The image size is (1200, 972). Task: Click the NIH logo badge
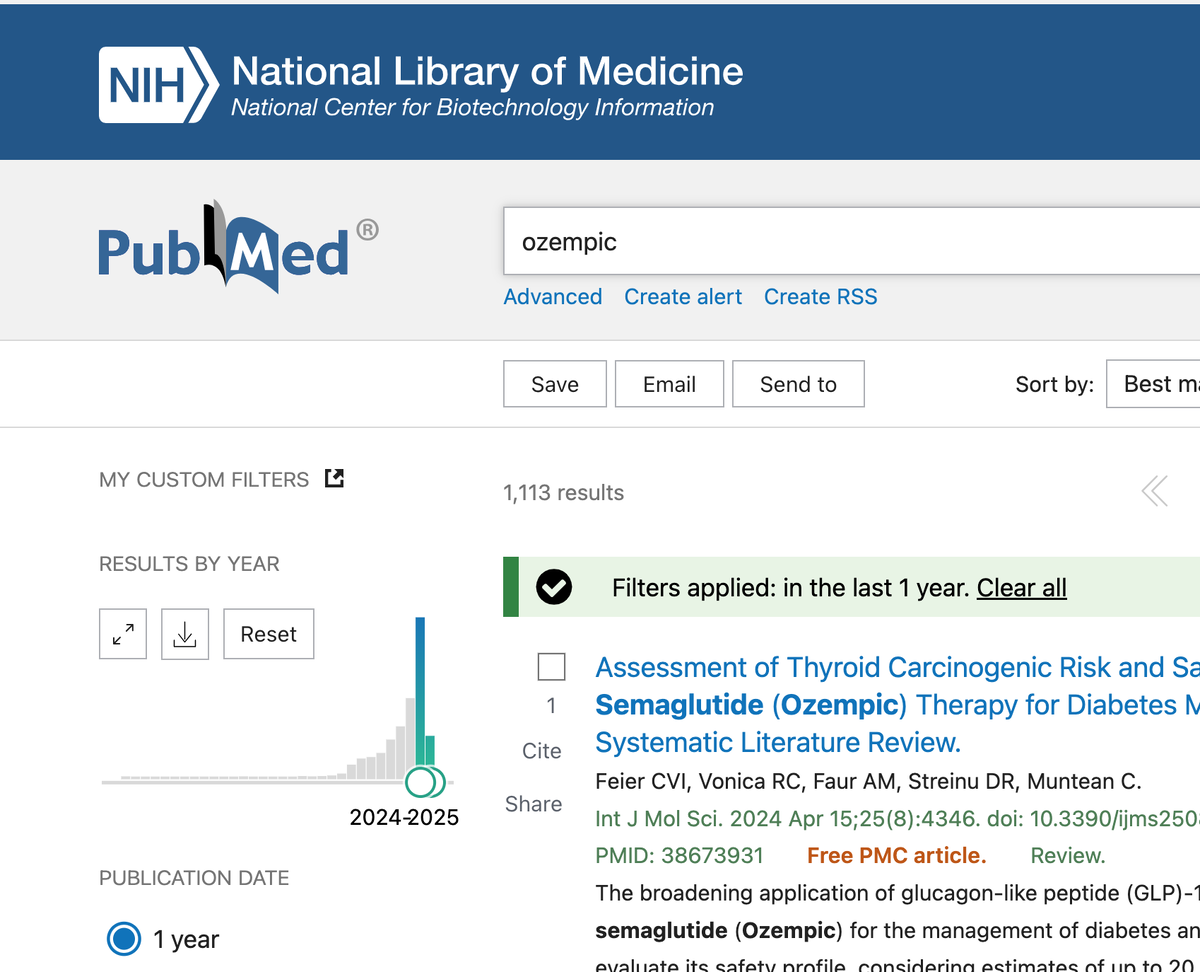pos(158,85)
